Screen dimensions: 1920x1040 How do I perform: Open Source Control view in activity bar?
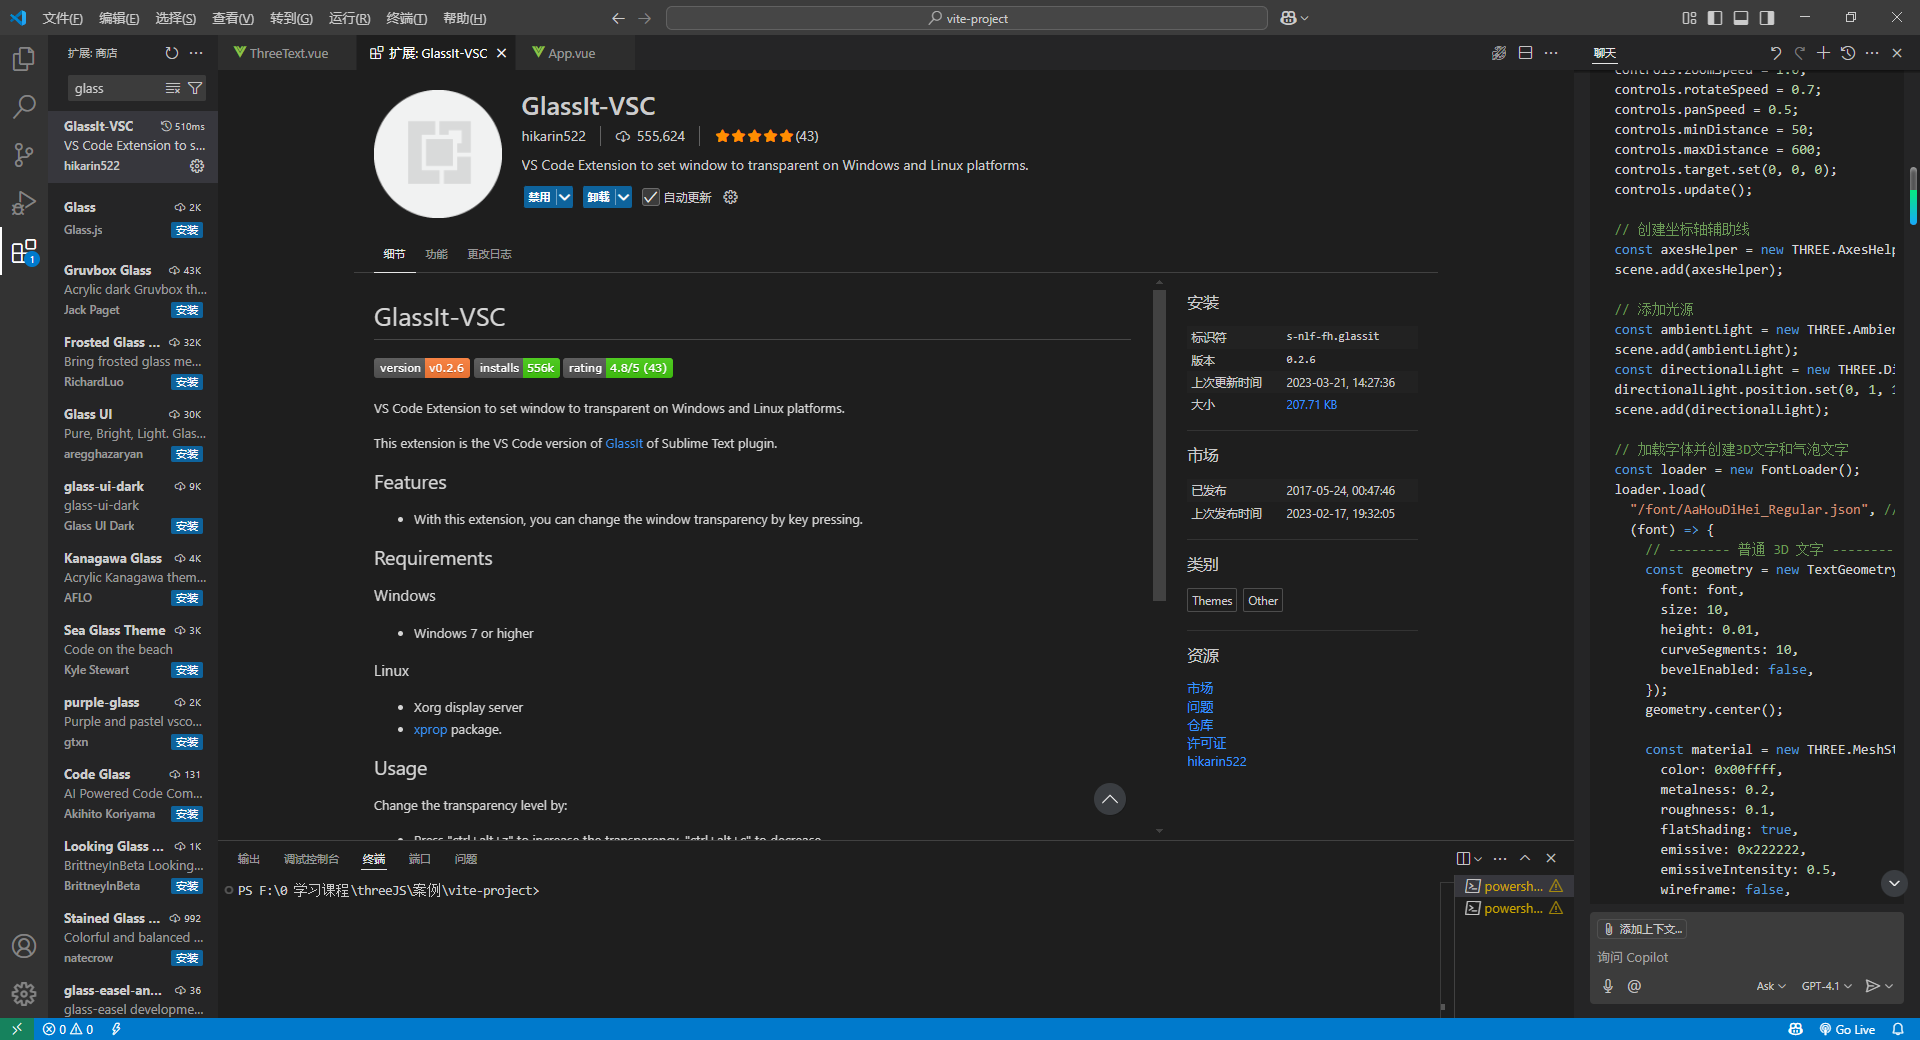(24, 155)
